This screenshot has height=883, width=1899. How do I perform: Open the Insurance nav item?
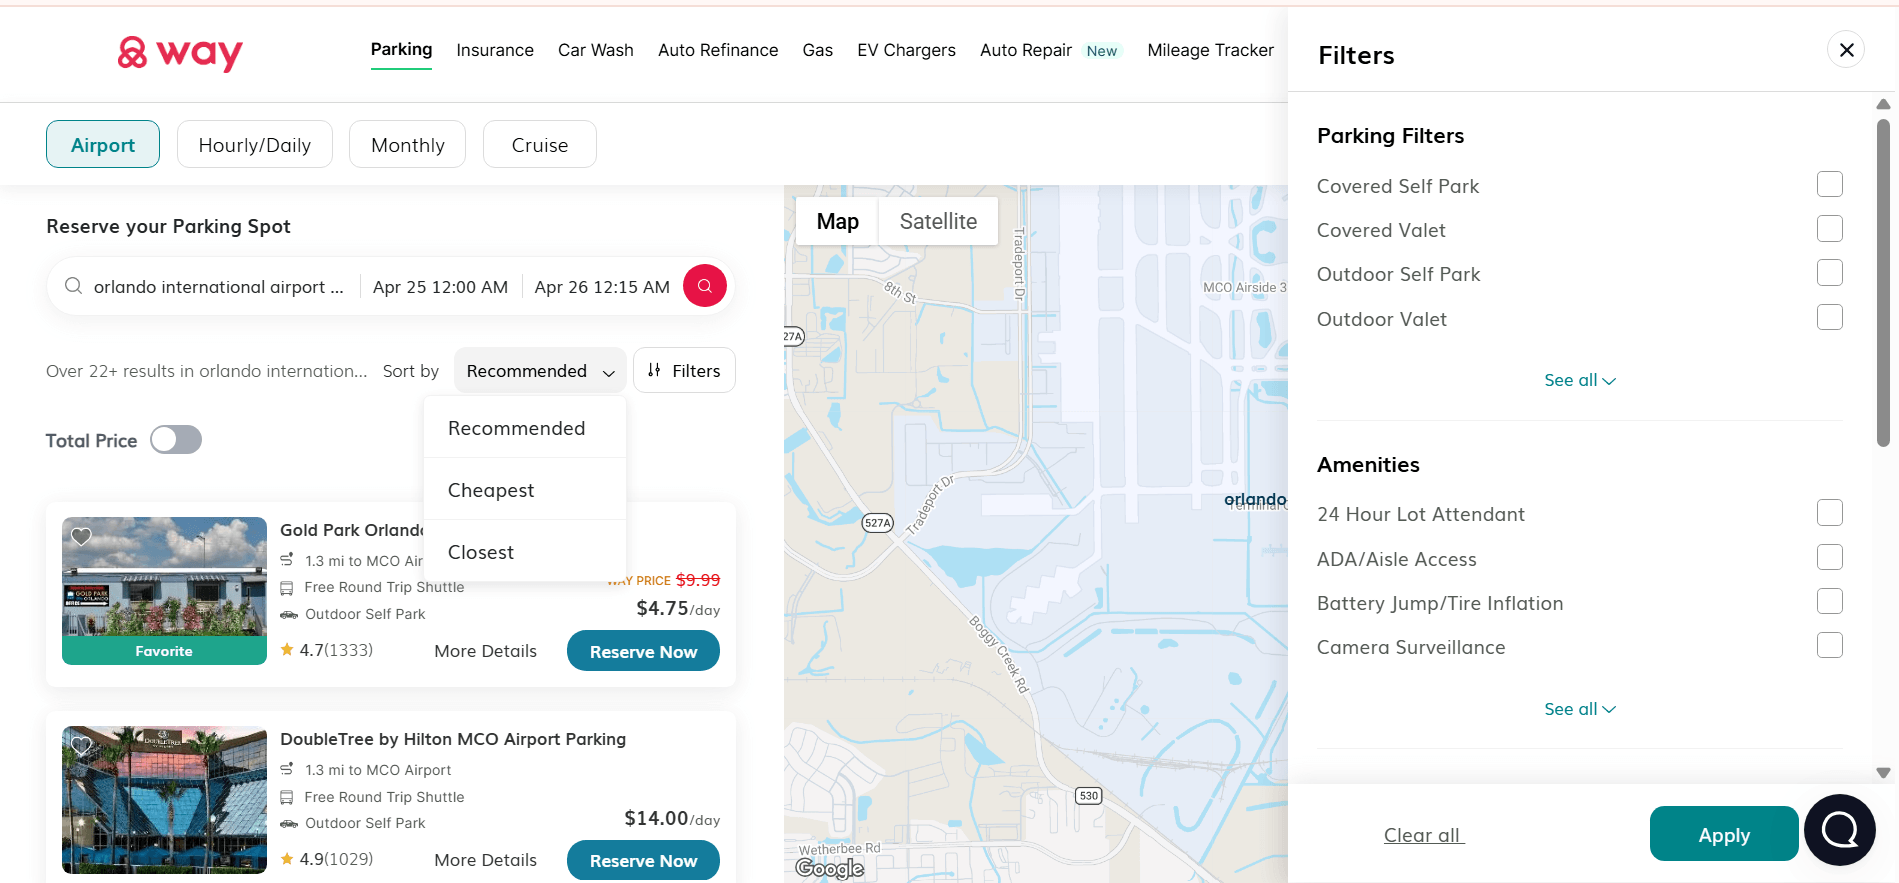pos(495,50)
